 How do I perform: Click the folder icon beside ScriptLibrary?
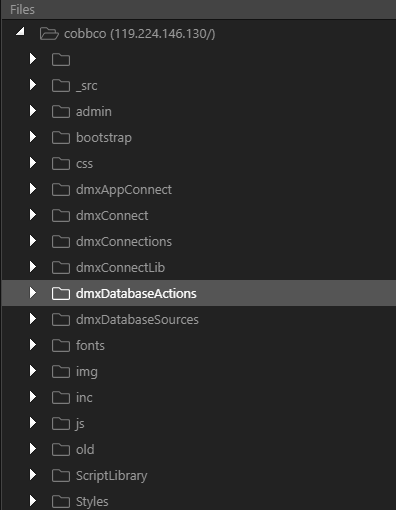click(x=61, y=476)
